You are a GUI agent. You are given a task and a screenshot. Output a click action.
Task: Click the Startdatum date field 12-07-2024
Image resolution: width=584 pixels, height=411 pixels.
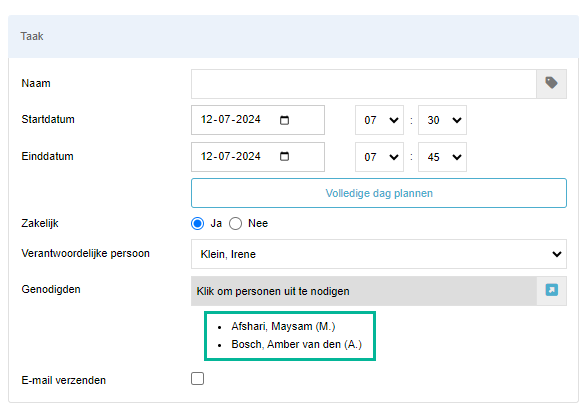tap(258, 120)
